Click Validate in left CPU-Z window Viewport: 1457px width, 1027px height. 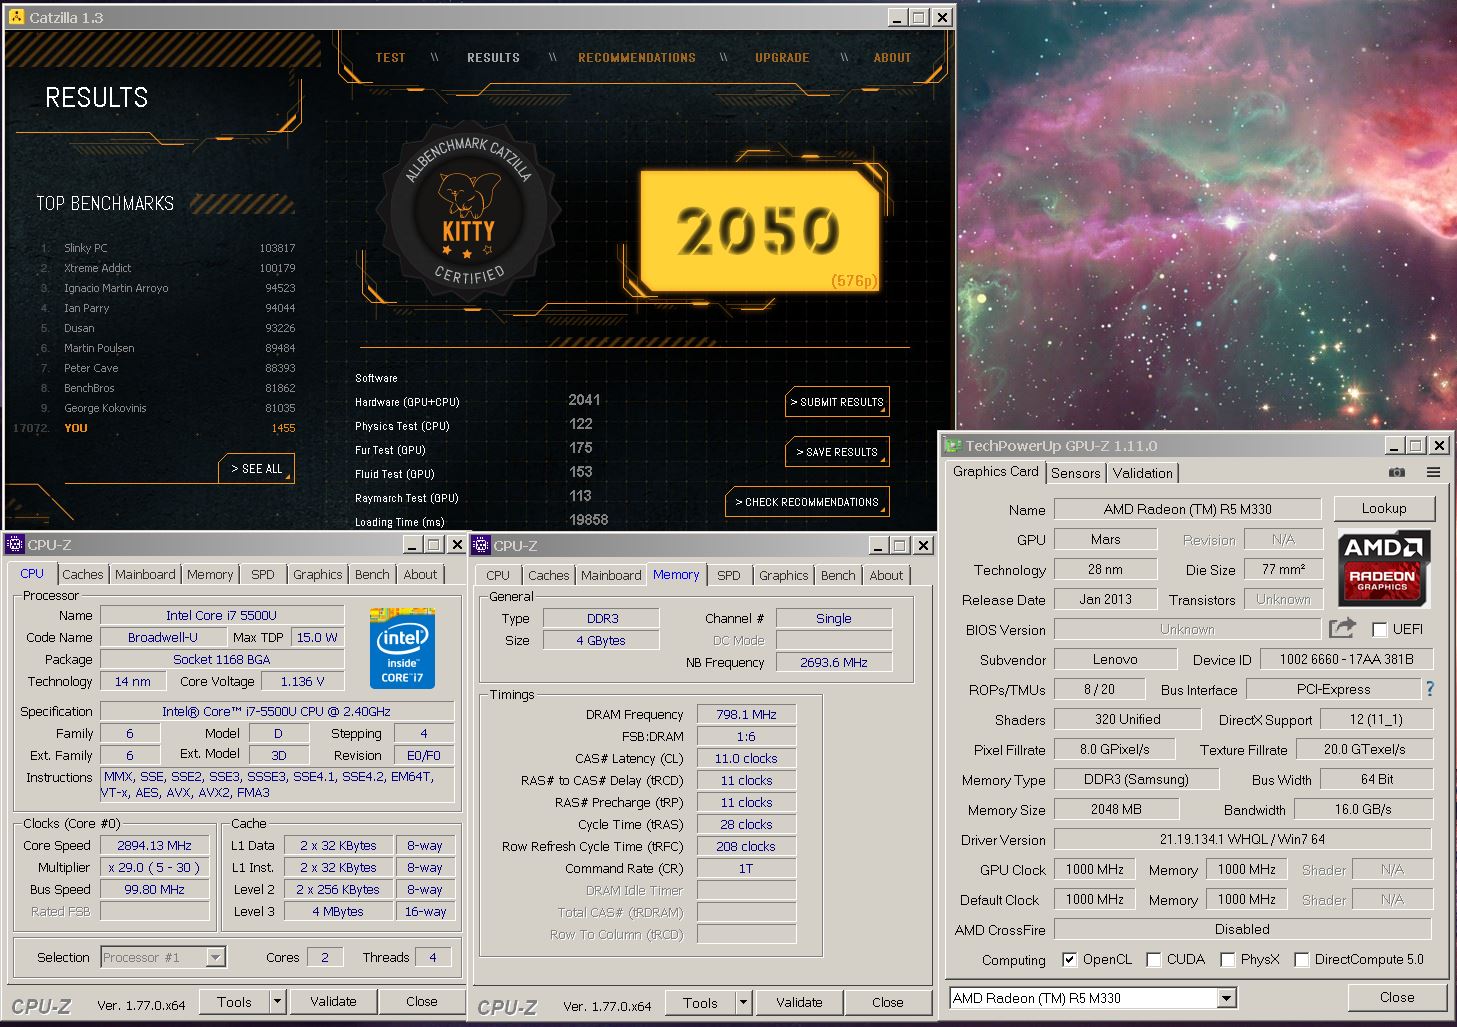point(333,1001)
